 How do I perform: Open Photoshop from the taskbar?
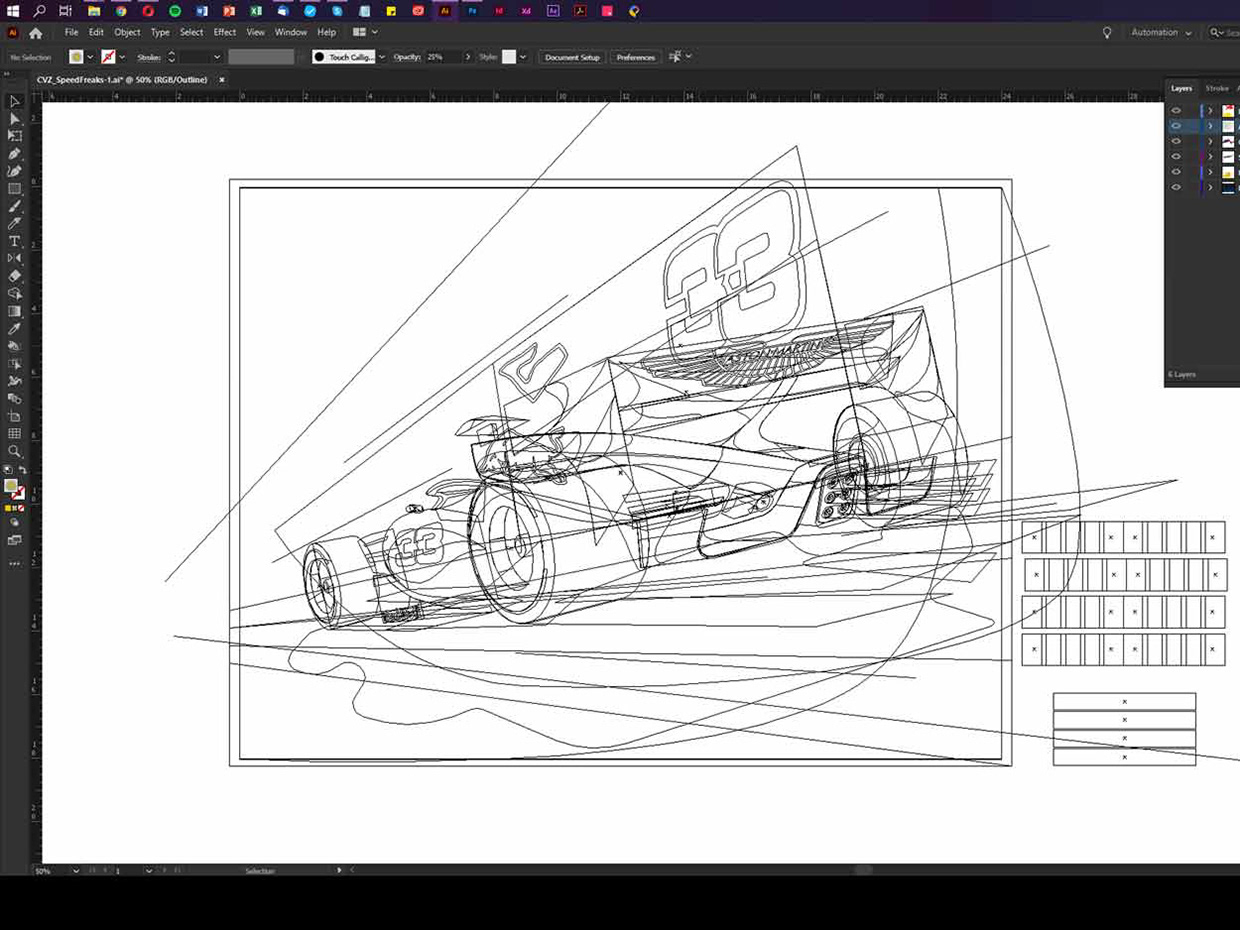tap(472, 11)
